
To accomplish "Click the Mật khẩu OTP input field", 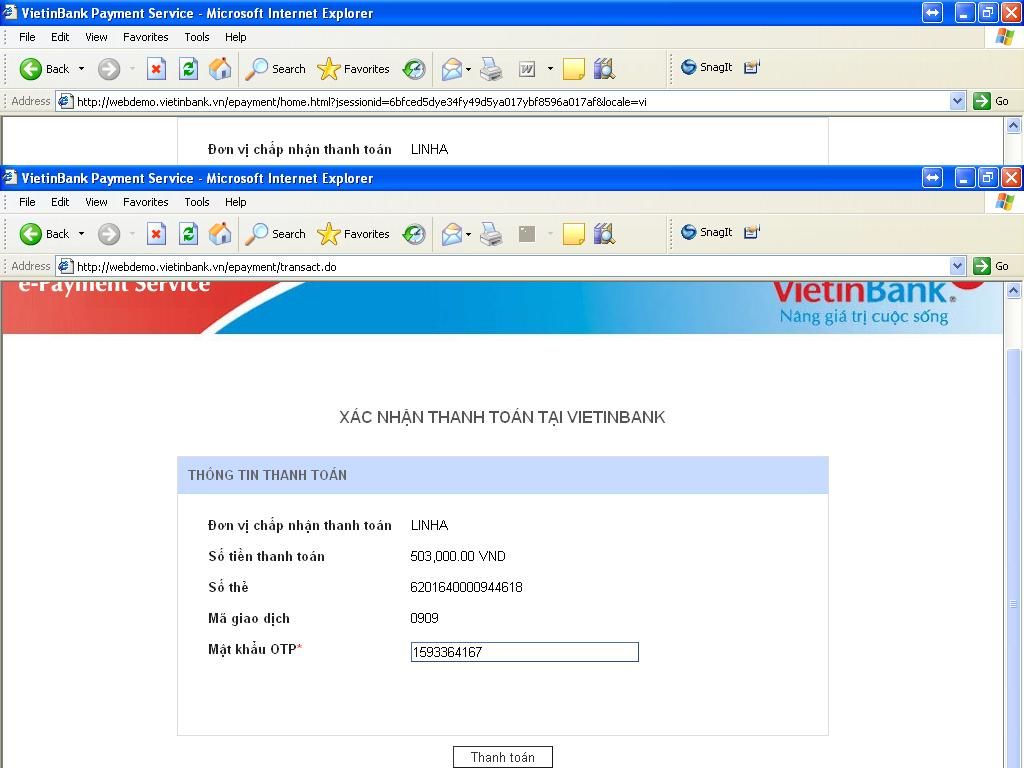I will (x=524, y=652).
